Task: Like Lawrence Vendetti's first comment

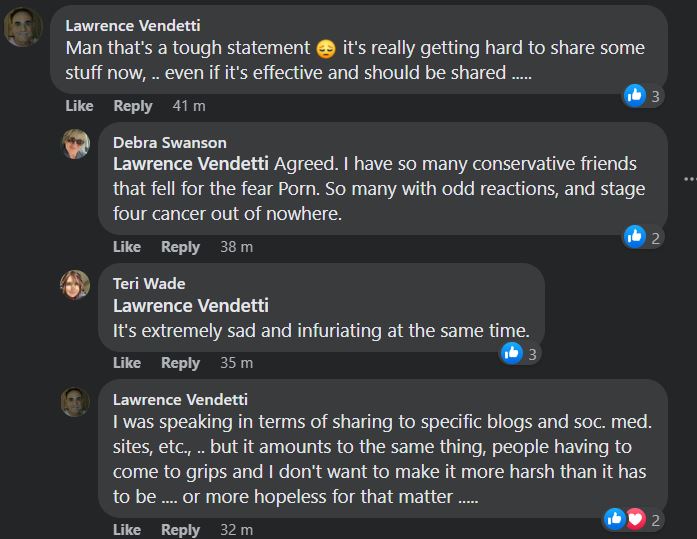Action: pyautogui.click(x=79, y=106)
